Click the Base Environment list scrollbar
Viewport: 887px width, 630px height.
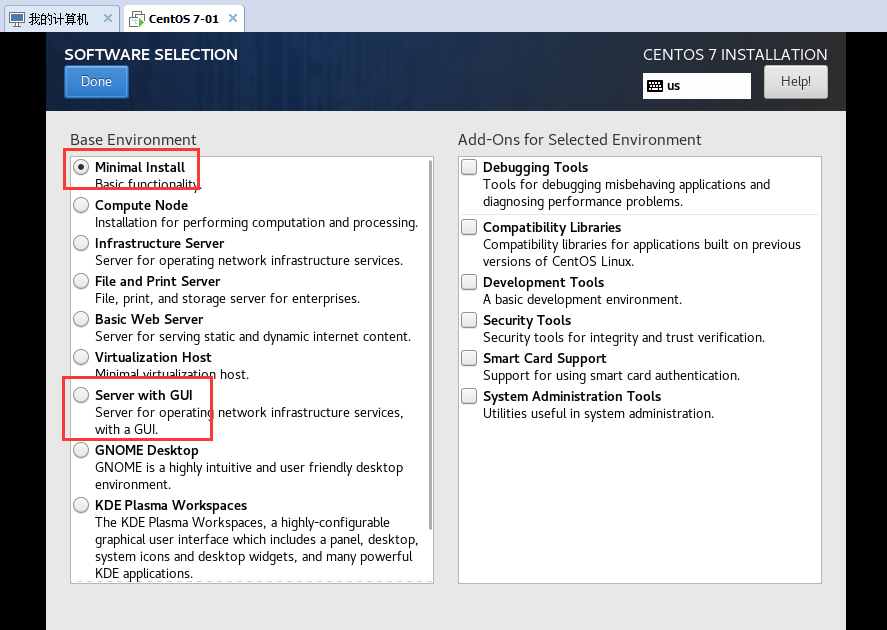tap(430, 345)
